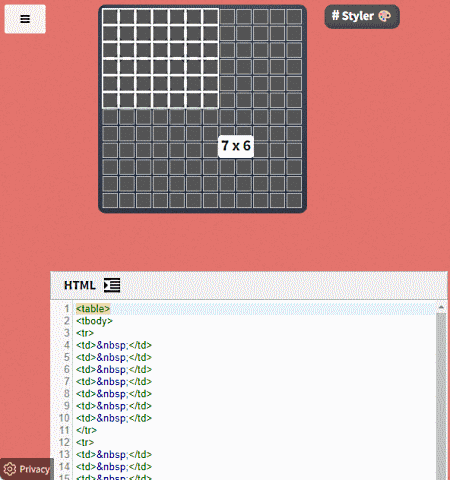
Task: Click the </tr> closing tag on line 11
Action: point(86,430)
